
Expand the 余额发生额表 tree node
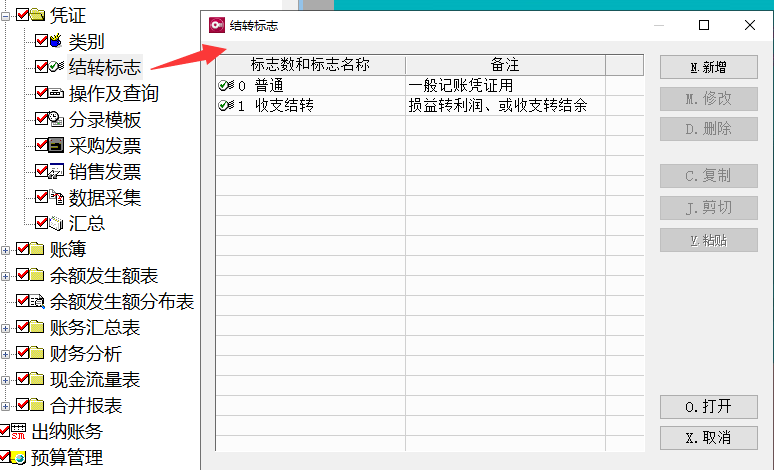(x=5, y=276)
